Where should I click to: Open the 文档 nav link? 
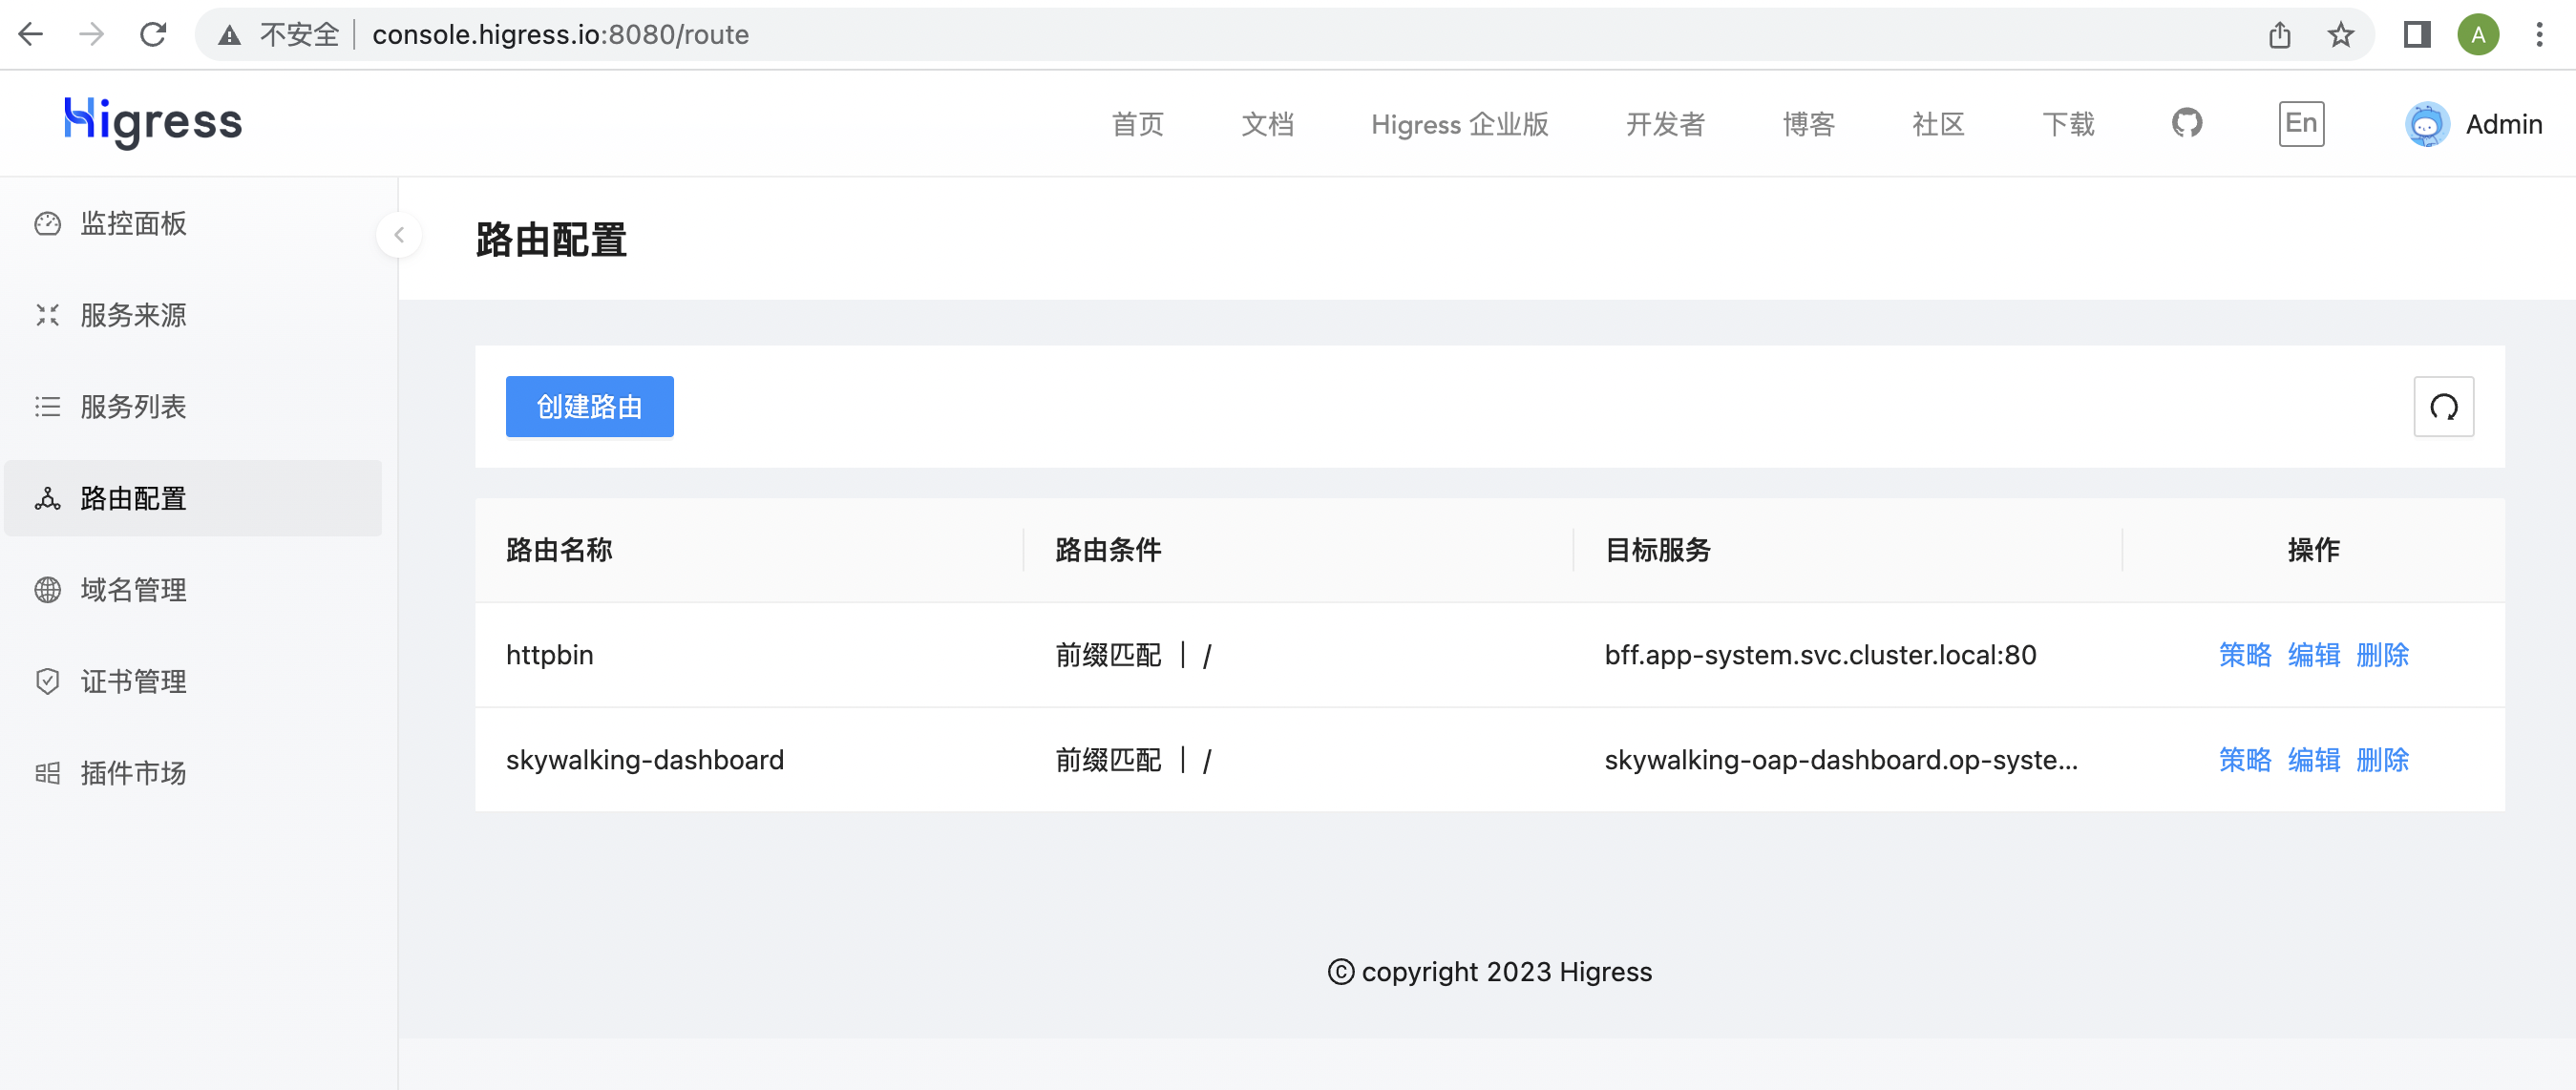coord(1267,125)
